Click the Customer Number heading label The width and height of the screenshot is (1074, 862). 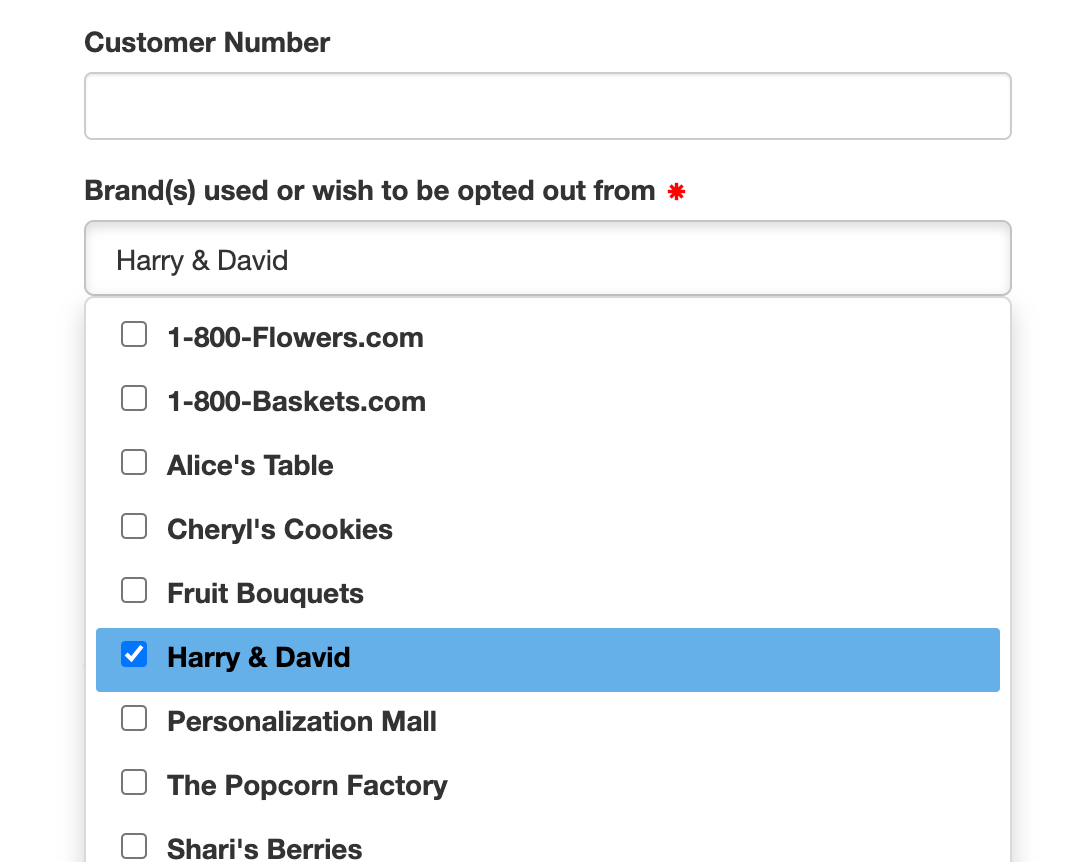[x=207, y=43]
